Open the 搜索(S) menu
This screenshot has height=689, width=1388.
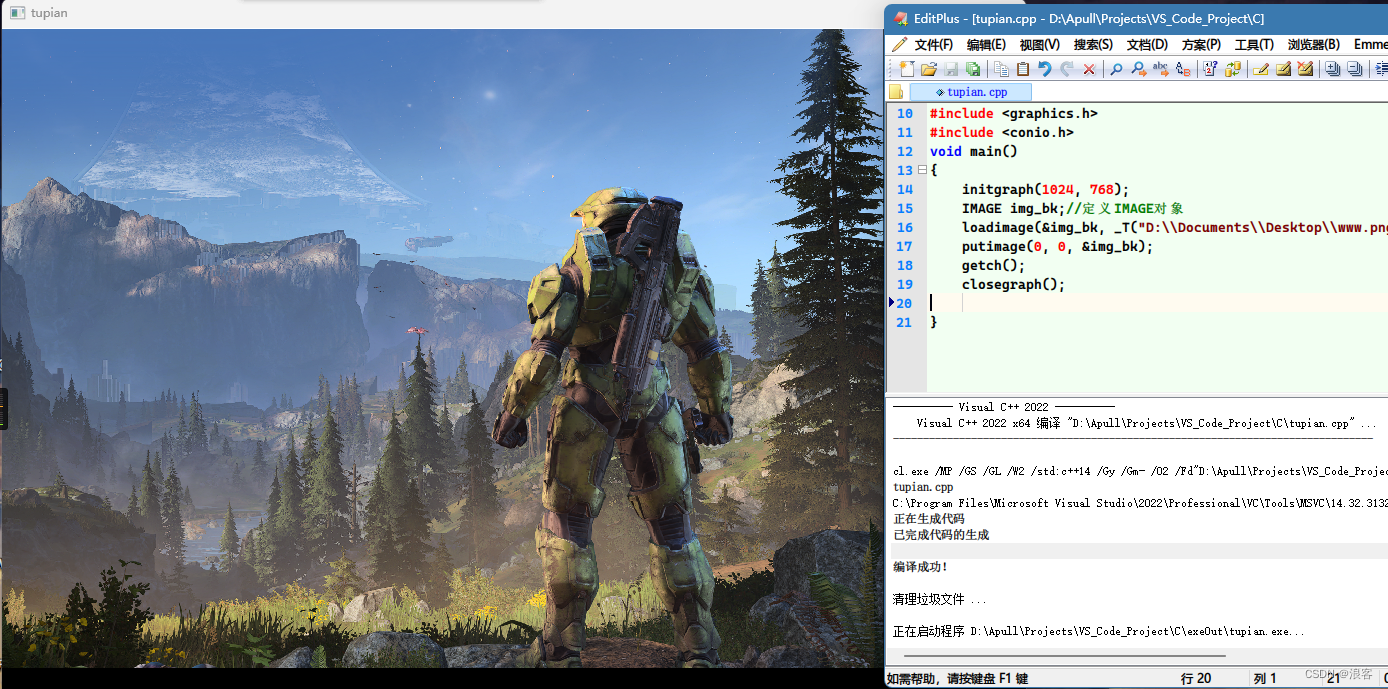(x=1093, y=44)
